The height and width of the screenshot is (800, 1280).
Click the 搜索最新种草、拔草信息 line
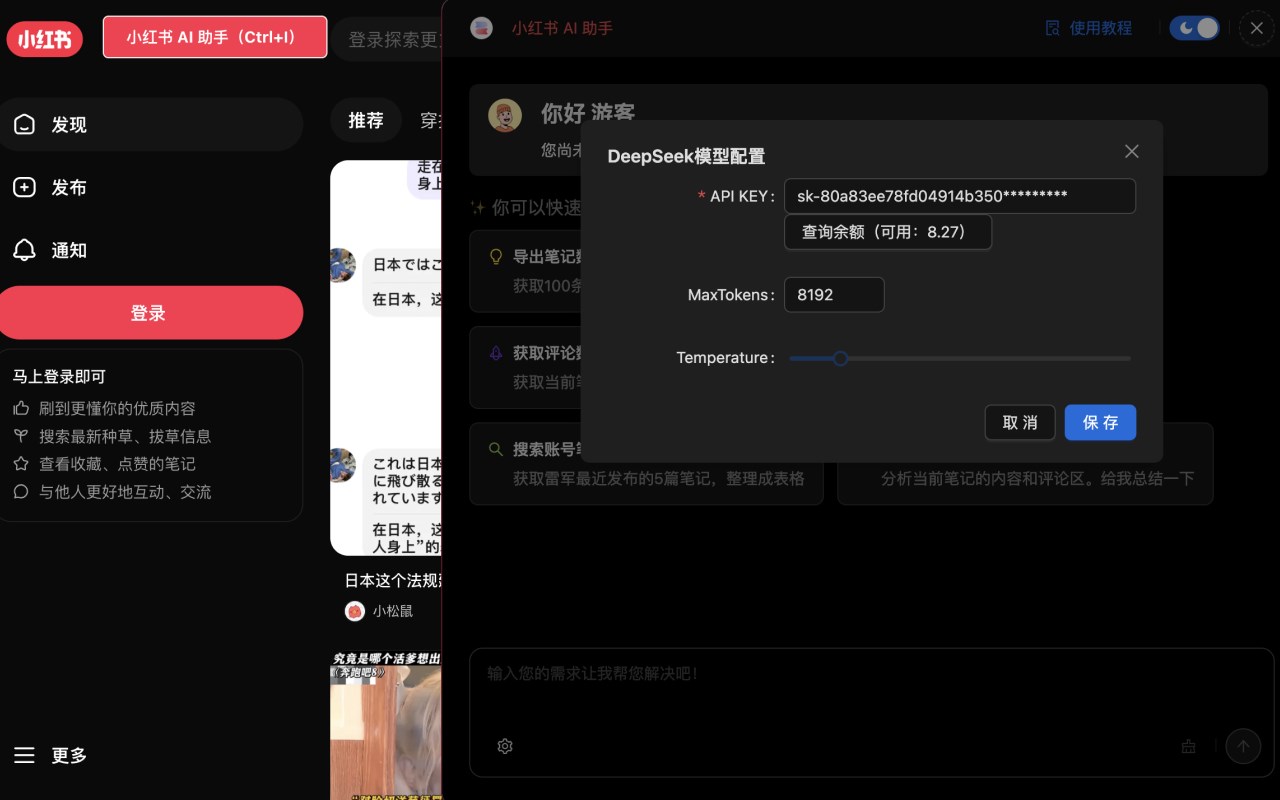[125, 436]
